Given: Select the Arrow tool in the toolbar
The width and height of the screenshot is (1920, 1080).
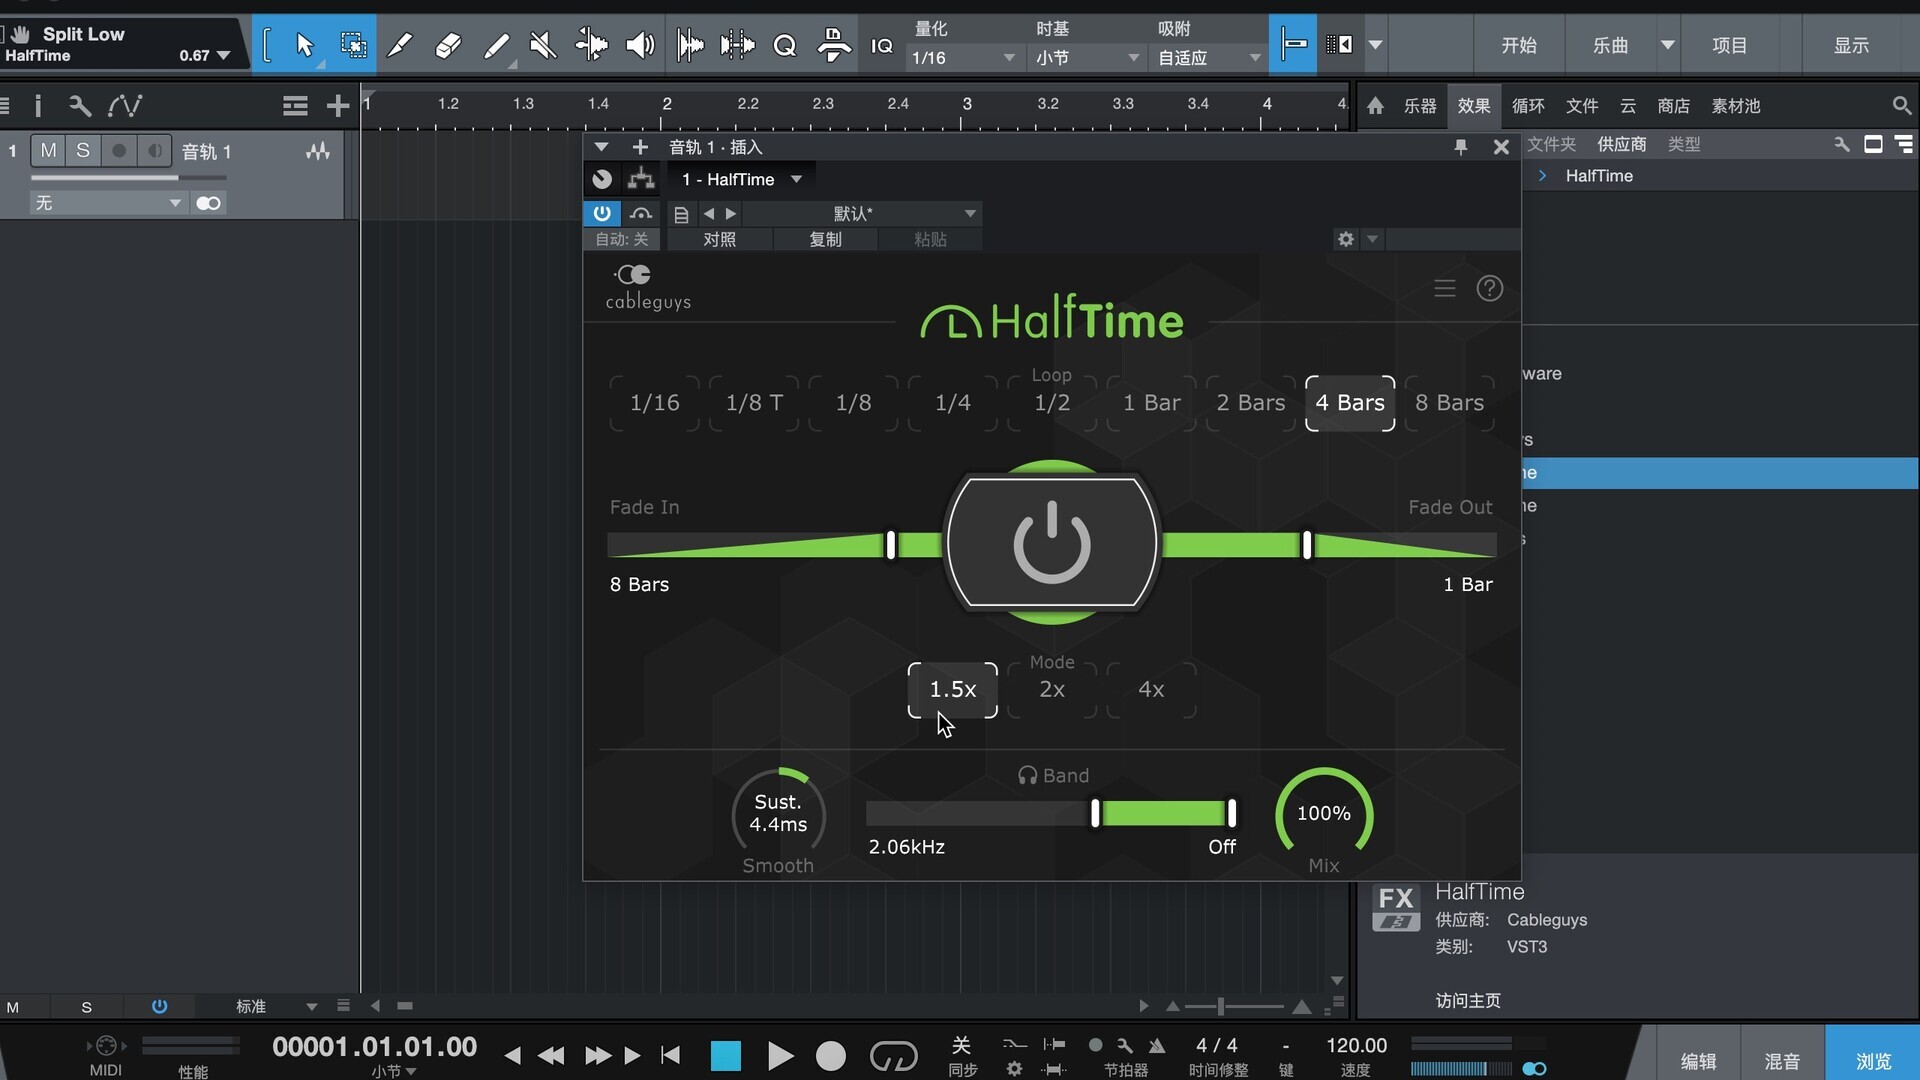Looking at the screenshot, I should (305, 45).
